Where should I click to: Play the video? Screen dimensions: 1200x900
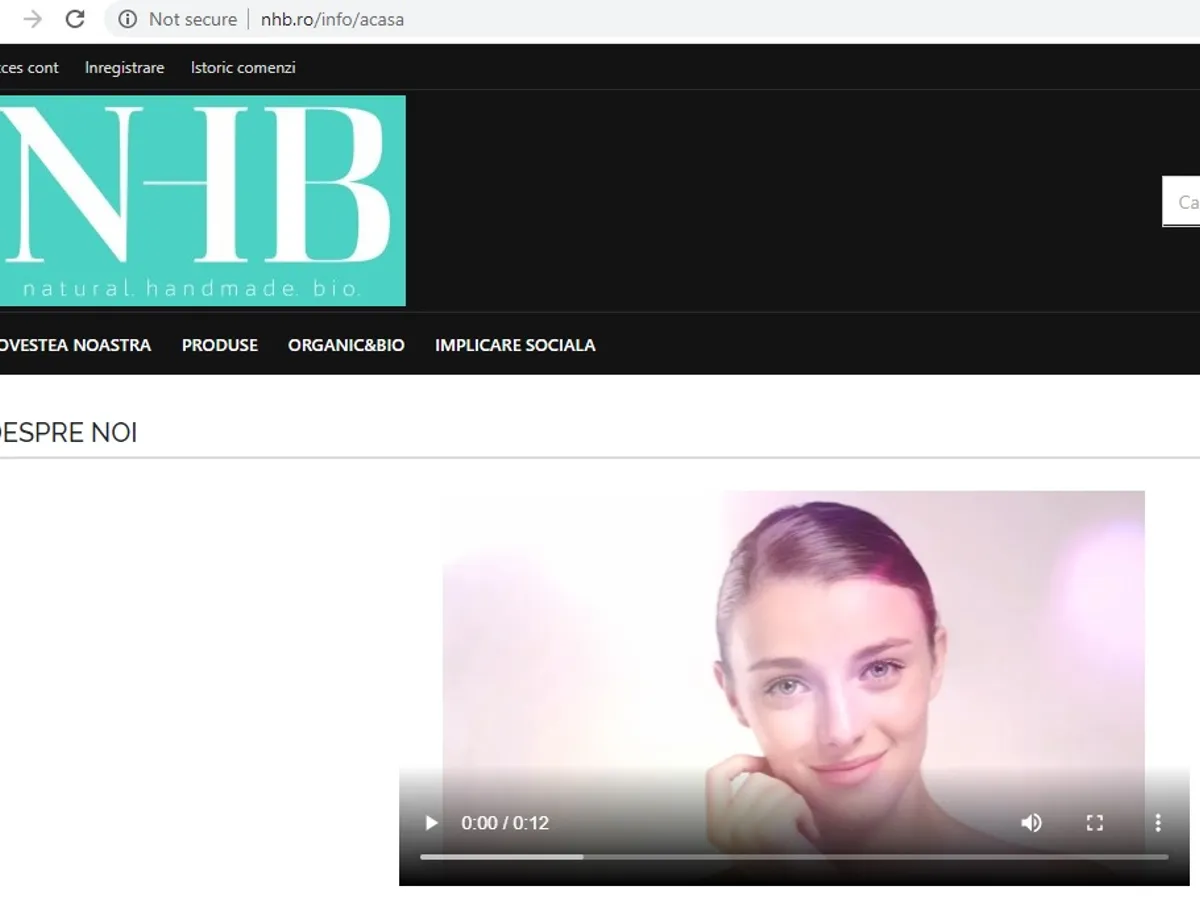431,823
